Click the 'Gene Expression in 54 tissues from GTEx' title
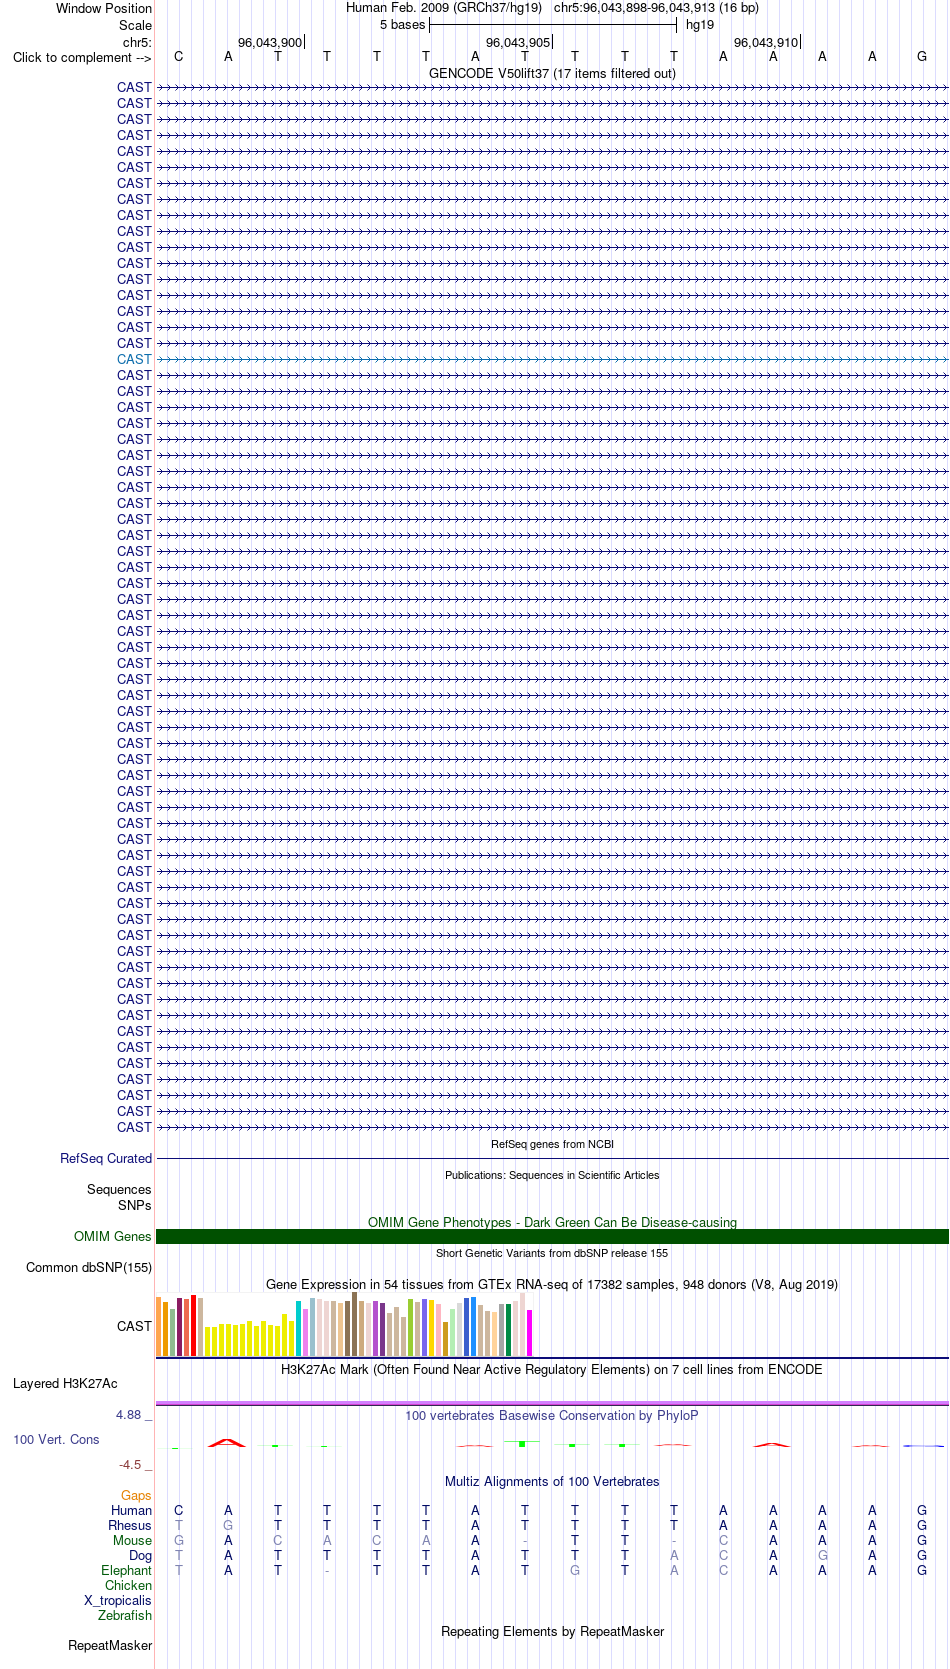950x1669 pixels. coord(552,1284)
